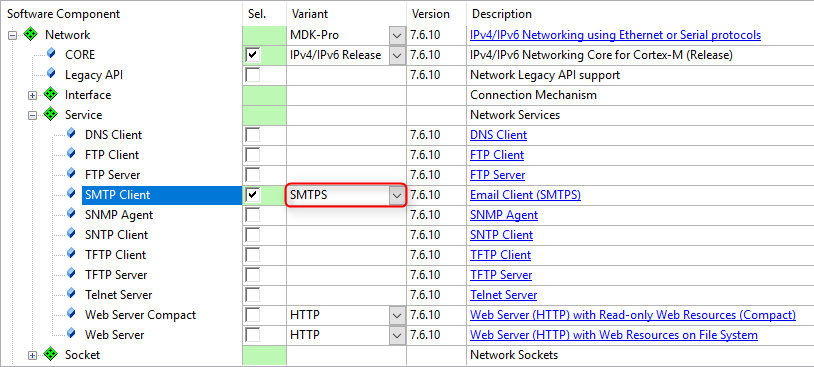Click the blue Telnet Server component icon

(x=71, y=294)
